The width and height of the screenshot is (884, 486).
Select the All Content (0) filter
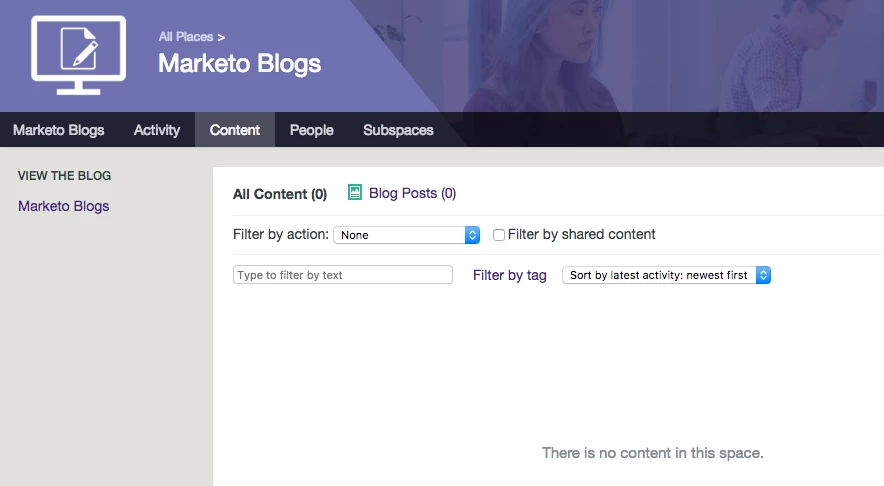pos(280,194)
